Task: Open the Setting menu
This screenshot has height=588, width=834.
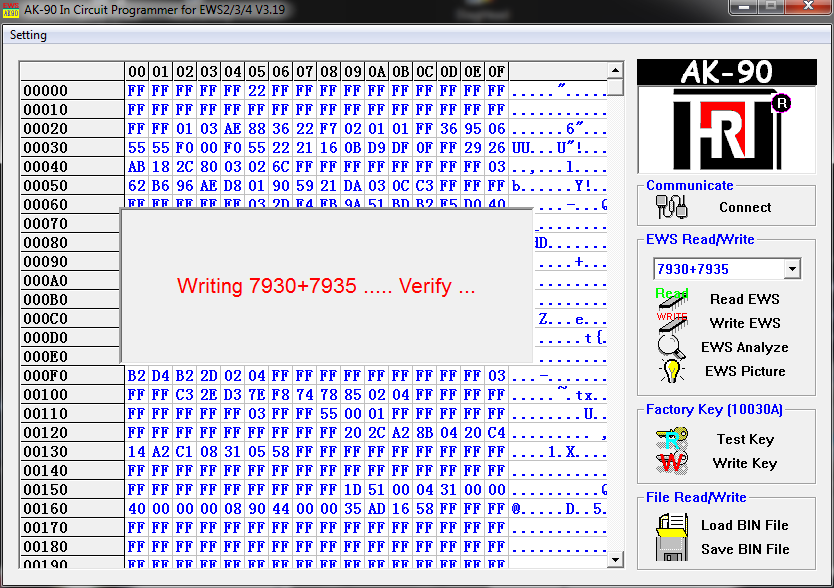Action: 28,35
